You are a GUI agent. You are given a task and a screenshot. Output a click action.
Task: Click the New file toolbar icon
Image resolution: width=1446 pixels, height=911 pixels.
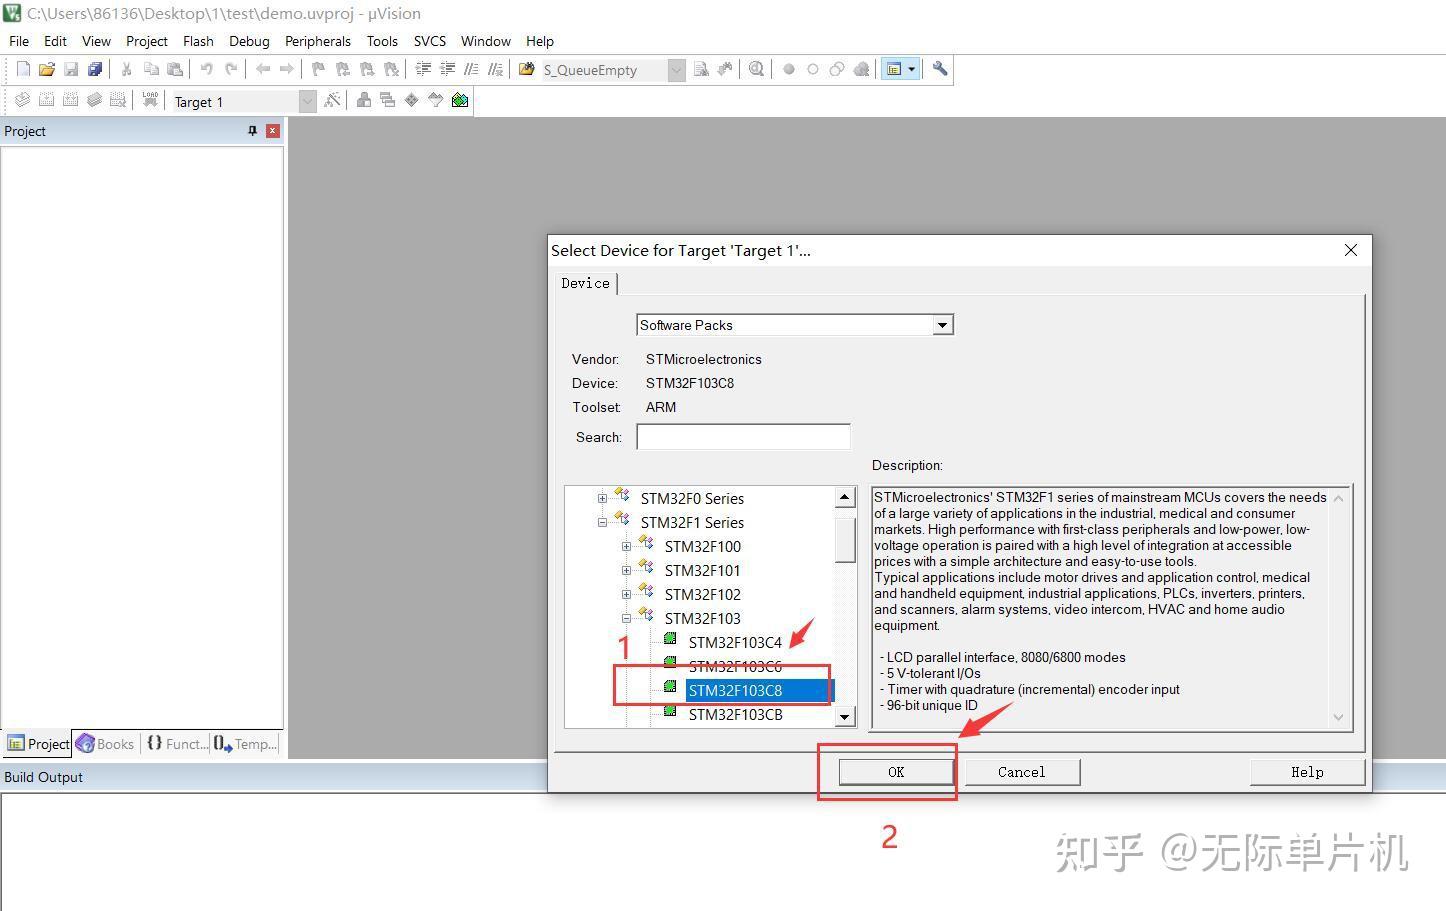pyautogui.click(x=23, y=69)
